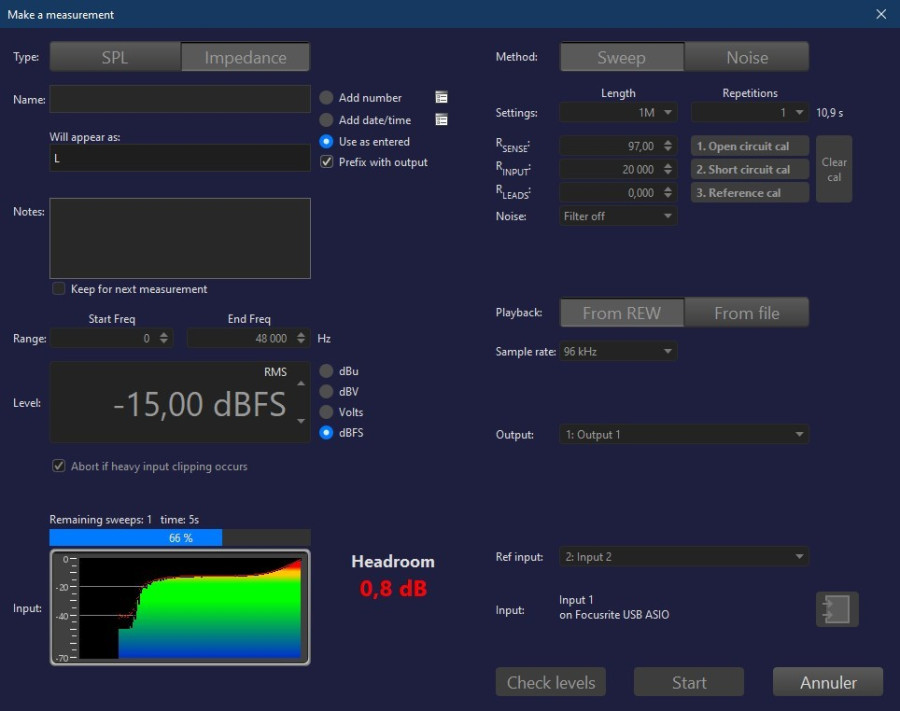
Task: Decrease the level with the down arrow
Action: coord(301,421)
